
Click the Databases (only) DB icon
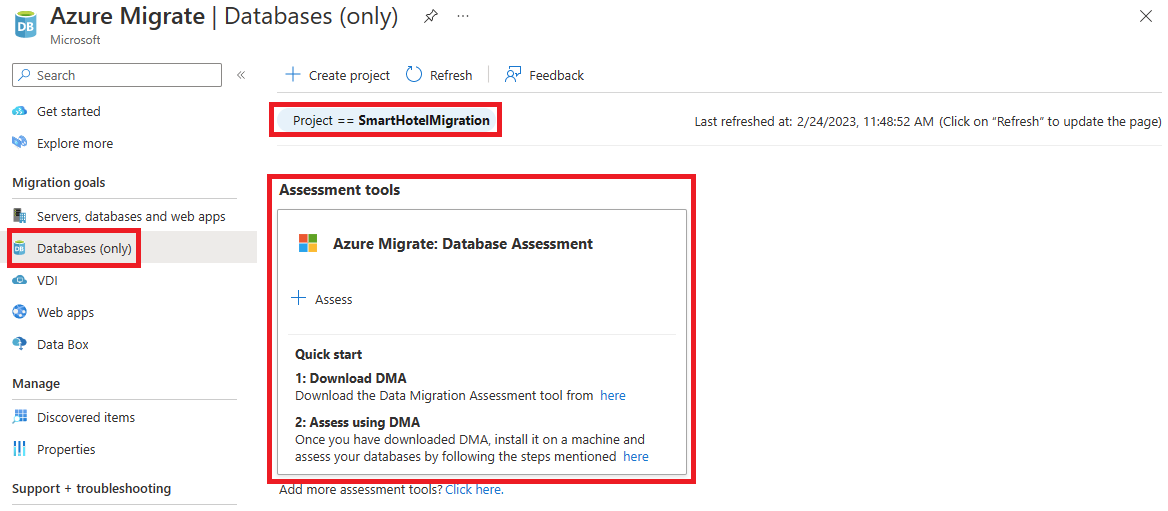tap(20, 248)
